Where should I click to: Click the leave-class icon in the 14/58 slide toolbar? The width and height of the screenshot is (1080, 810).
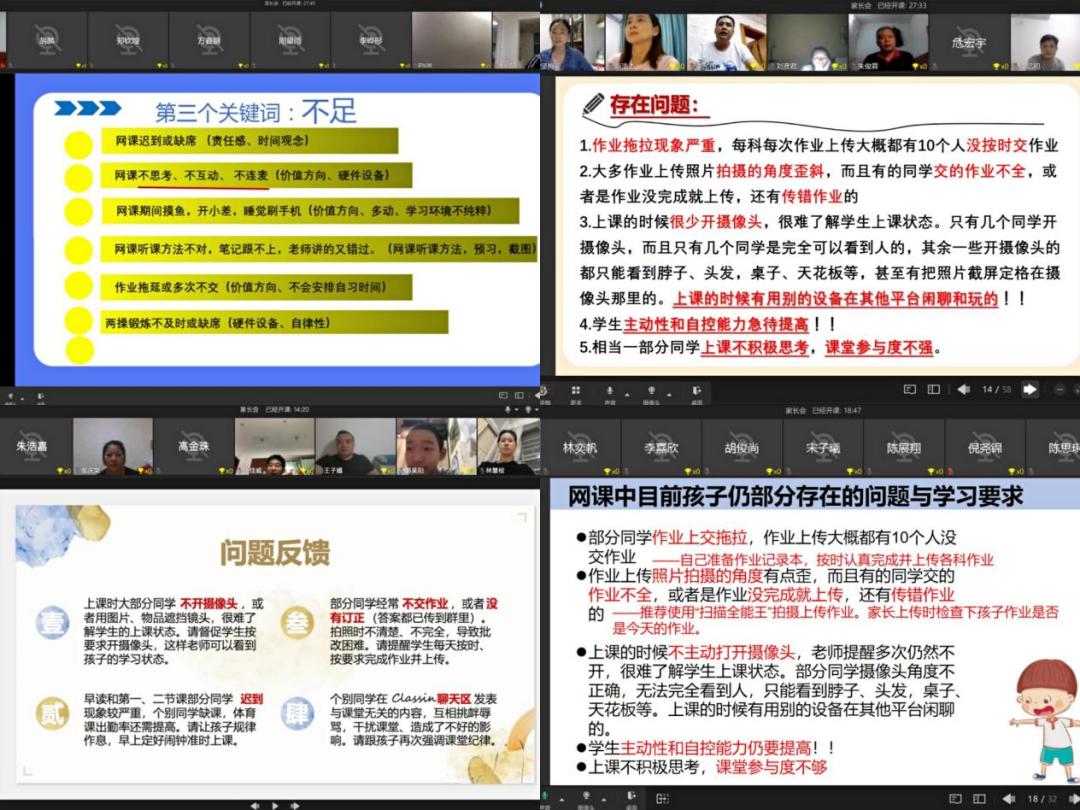pos(695,390)
